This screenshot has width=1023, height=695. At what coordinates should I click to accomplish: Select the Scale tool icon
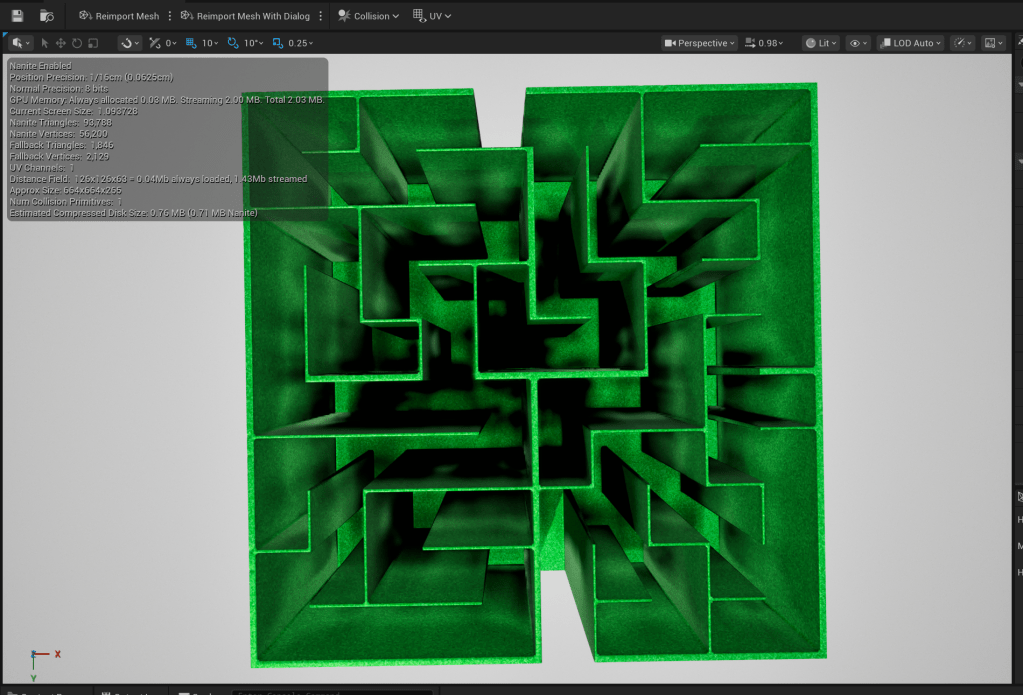click(93, 43)
